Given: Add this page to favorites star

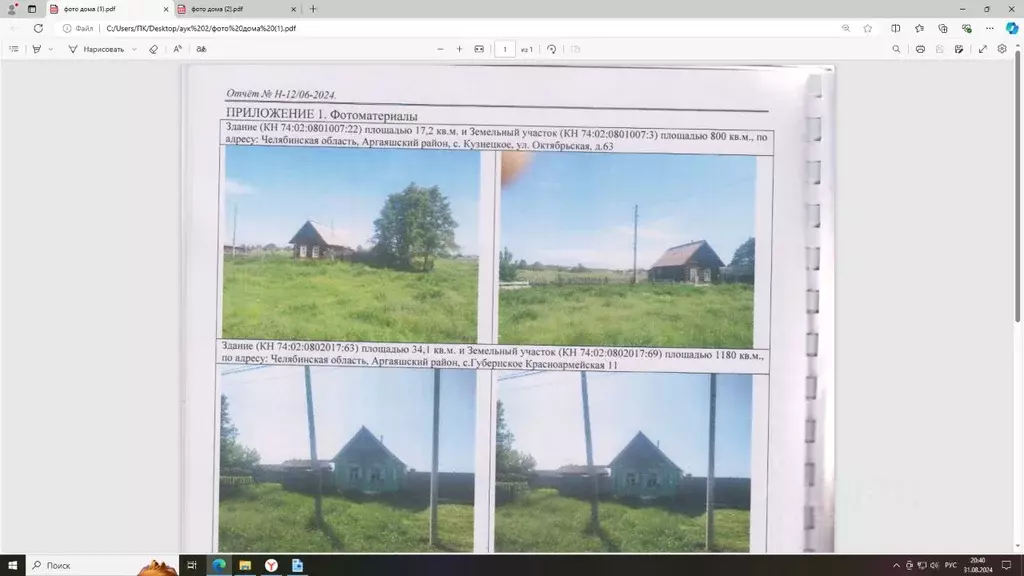Looking at the screenshot, I should pos(868,28).
